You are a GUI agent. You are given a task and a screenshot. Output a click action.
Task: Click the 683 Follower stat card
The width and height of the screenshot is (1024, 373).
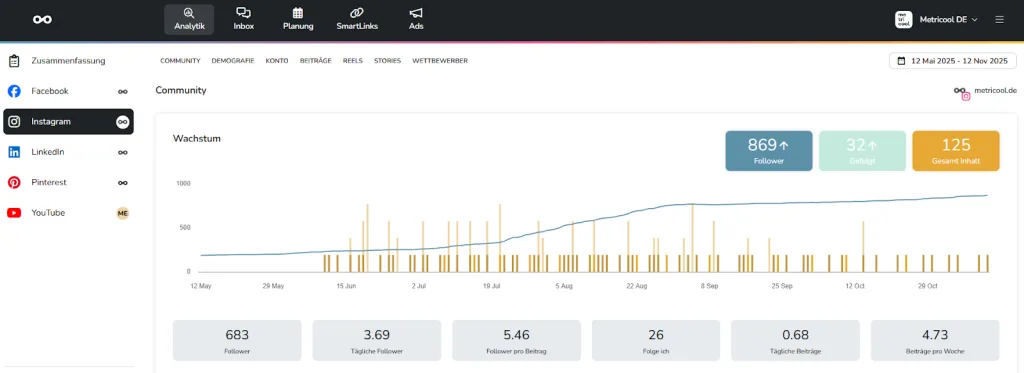(x=237, y=340)
